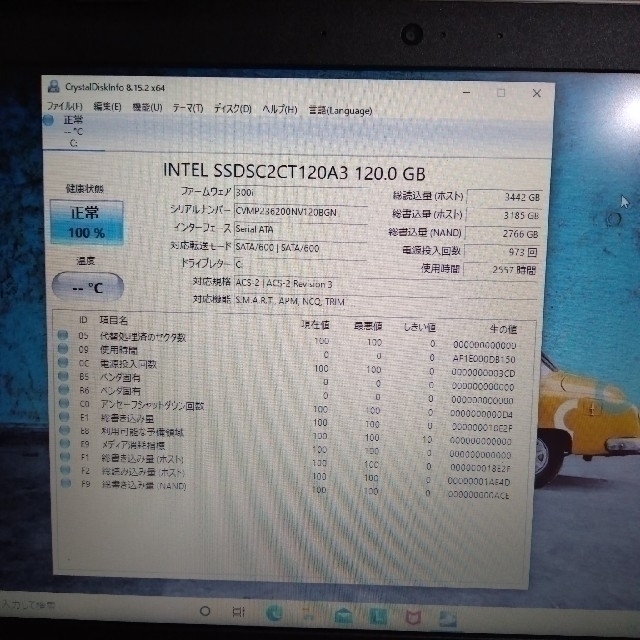Select the アンセーフシャットダウン回数 attribute row
Screen dimensions: 640x640
point(287,407)
